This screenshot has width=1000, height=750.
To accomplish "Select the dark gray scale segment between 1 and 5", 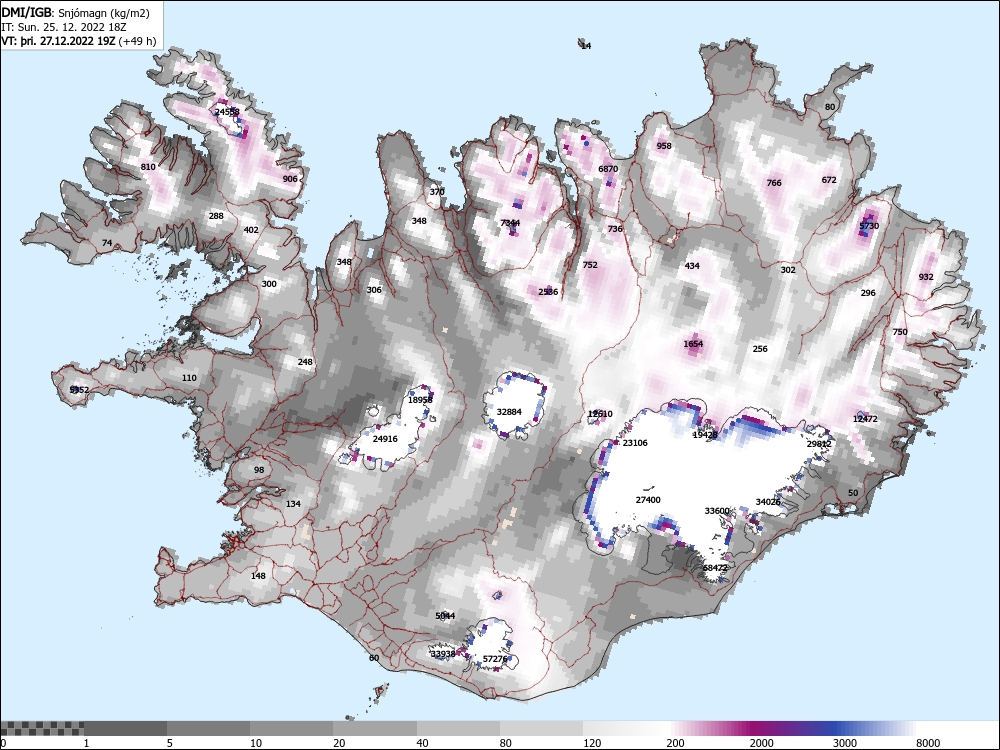I will [125, 728].
